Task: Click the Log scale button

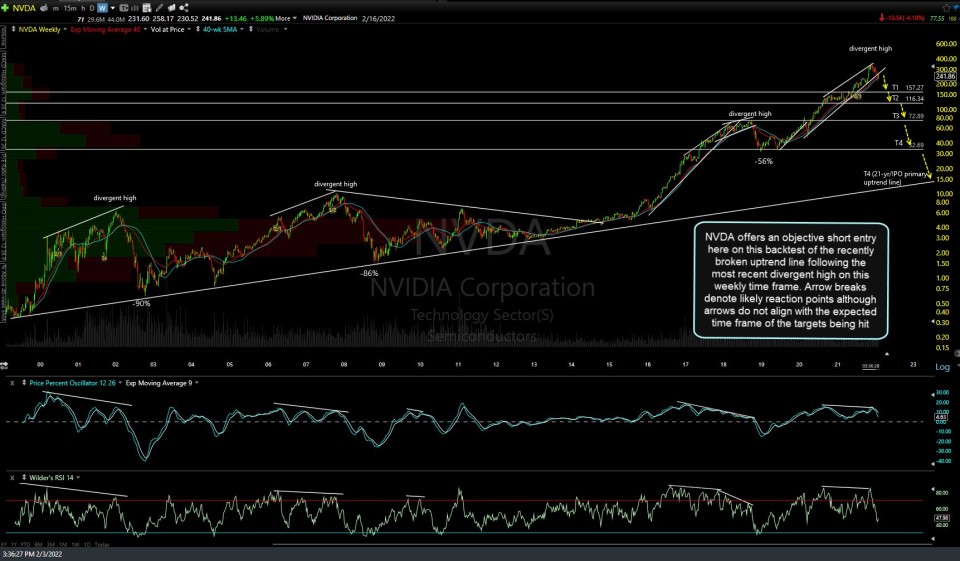Action: tap(942, 367)
